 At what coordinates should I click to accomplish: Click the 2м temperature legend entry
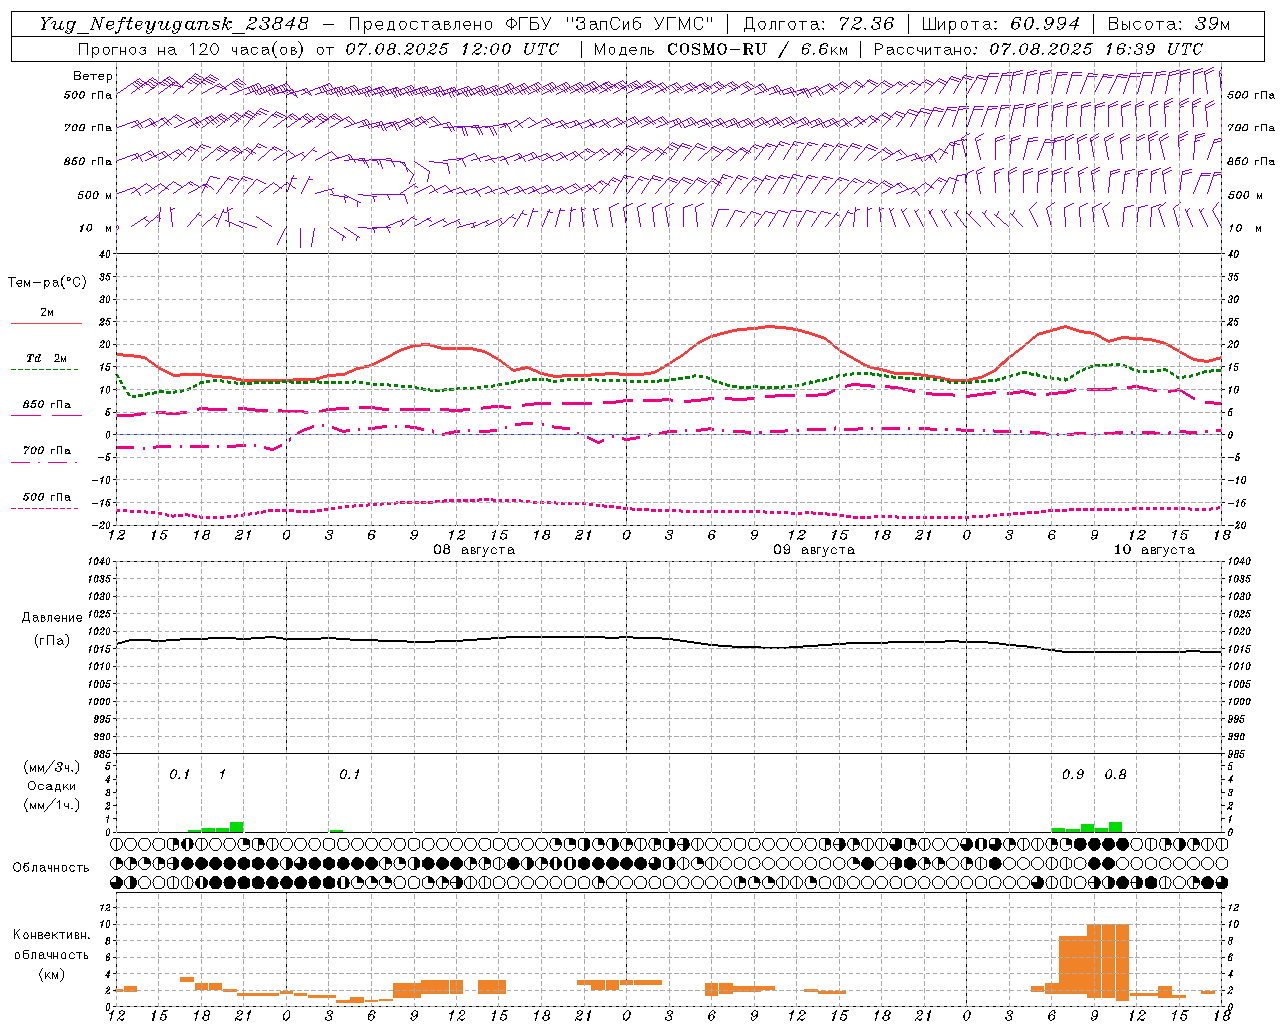pos(47,313)
